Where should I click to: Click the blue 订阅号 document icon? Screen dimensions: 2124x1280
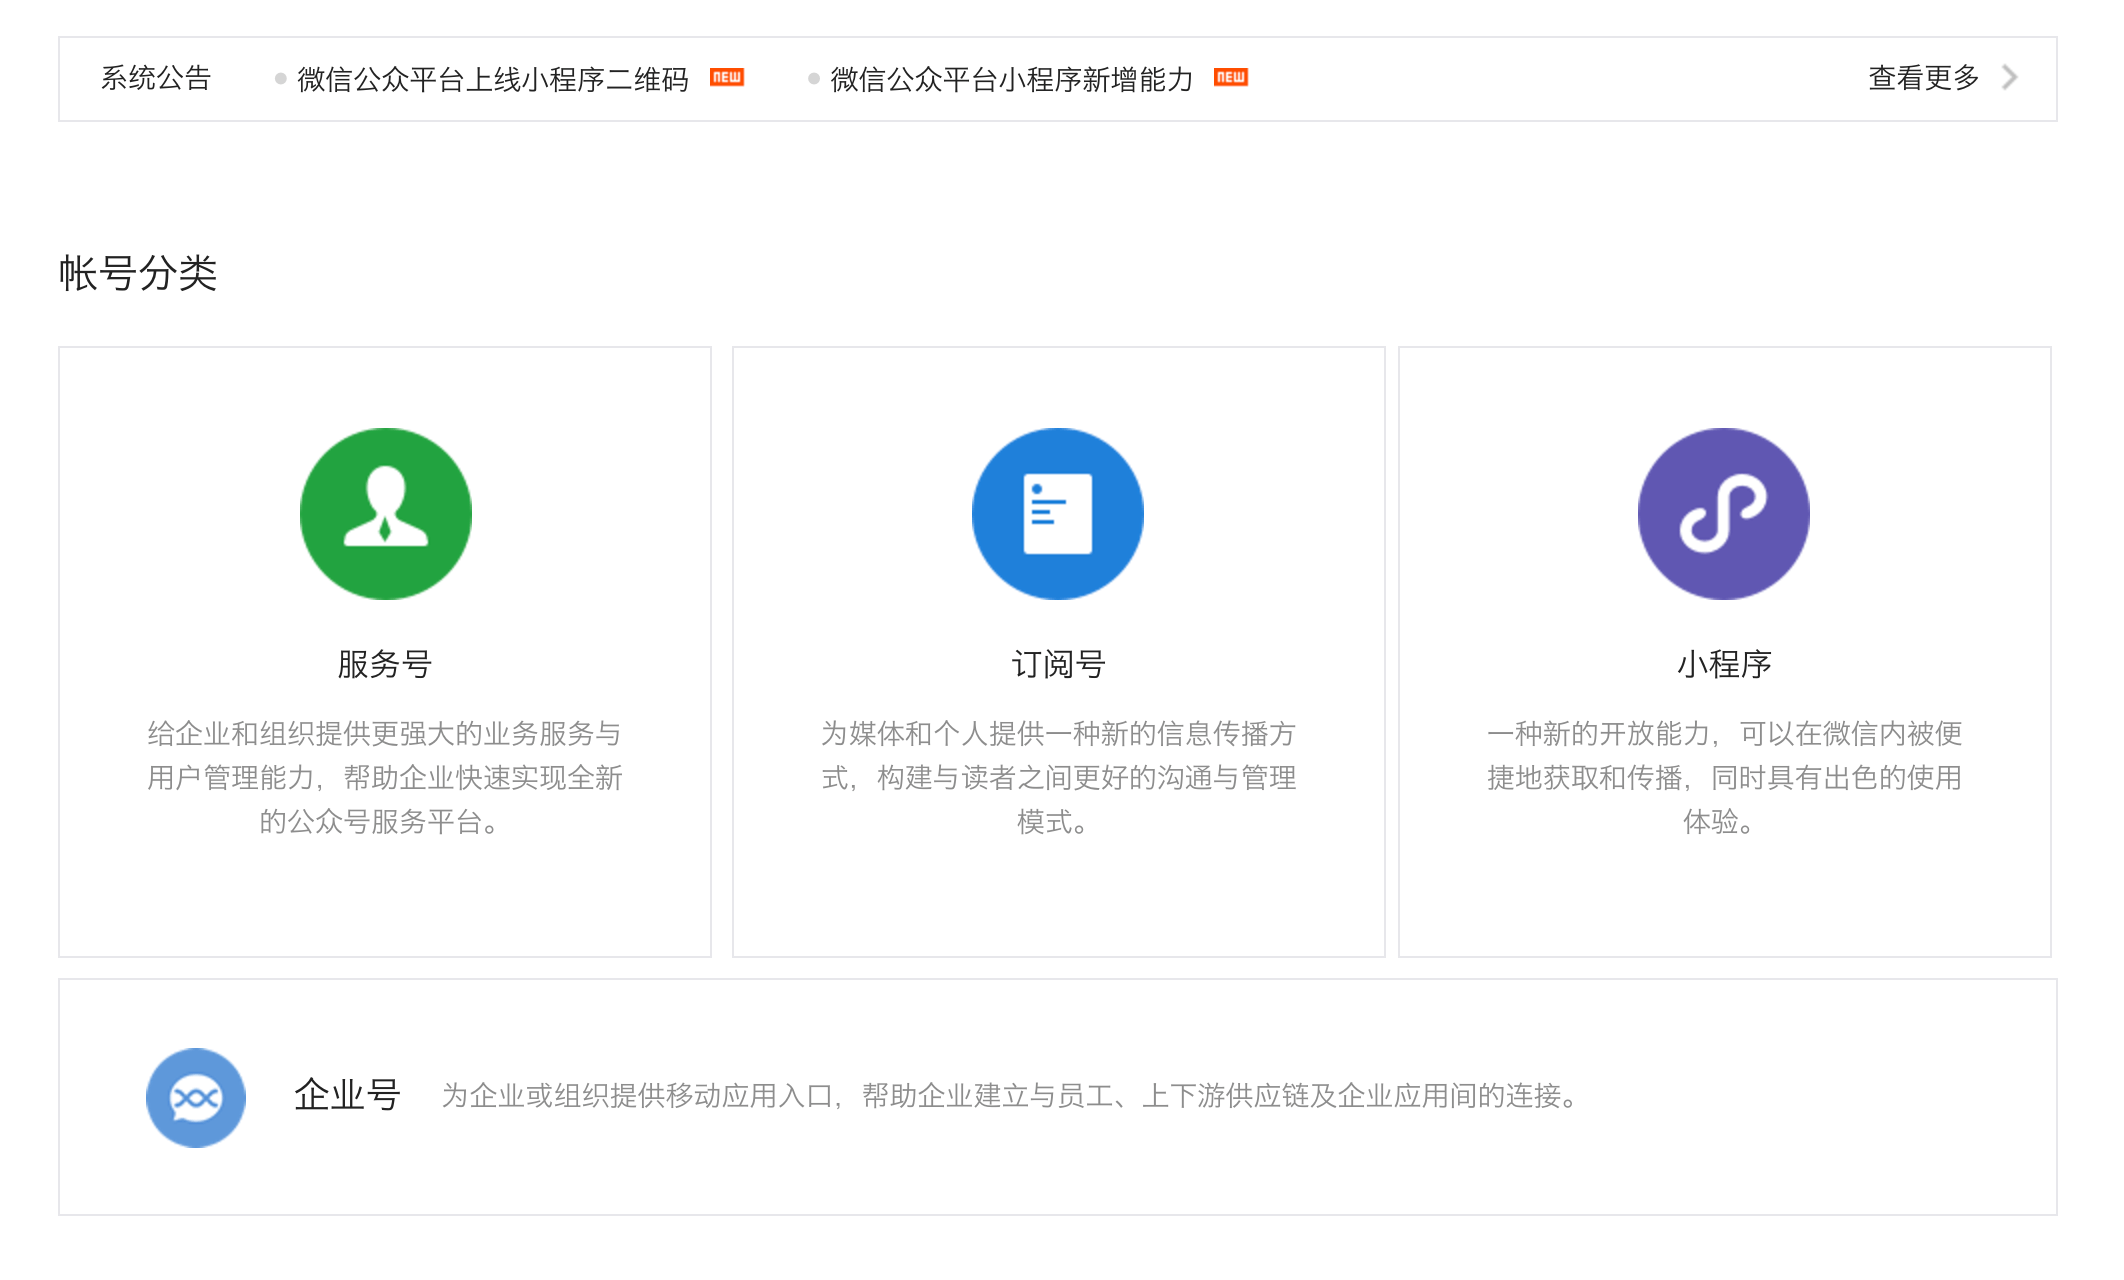click(x=1058, y=513)
